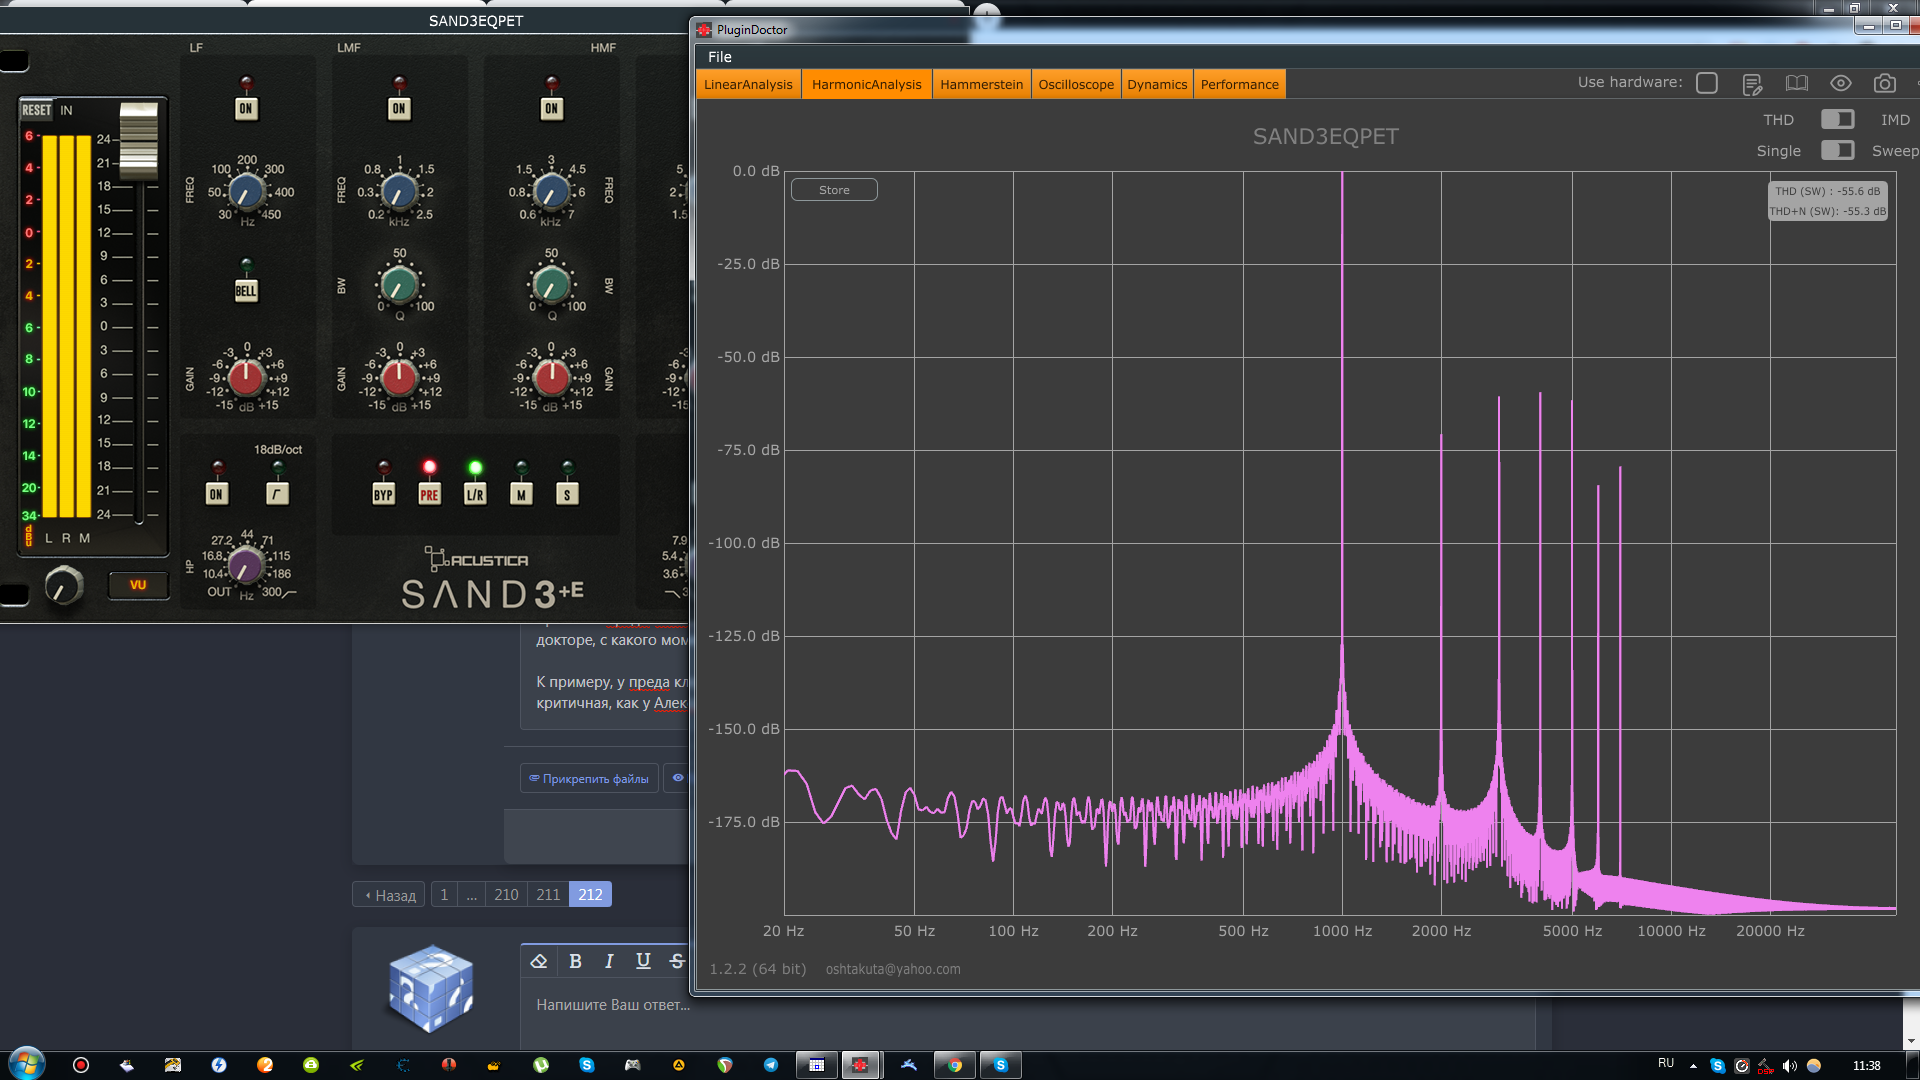The height and width of the screenshot is (1080, 1920).
Task: Show hidden tray icons arrow
Action: (x=1693, y=1066)
